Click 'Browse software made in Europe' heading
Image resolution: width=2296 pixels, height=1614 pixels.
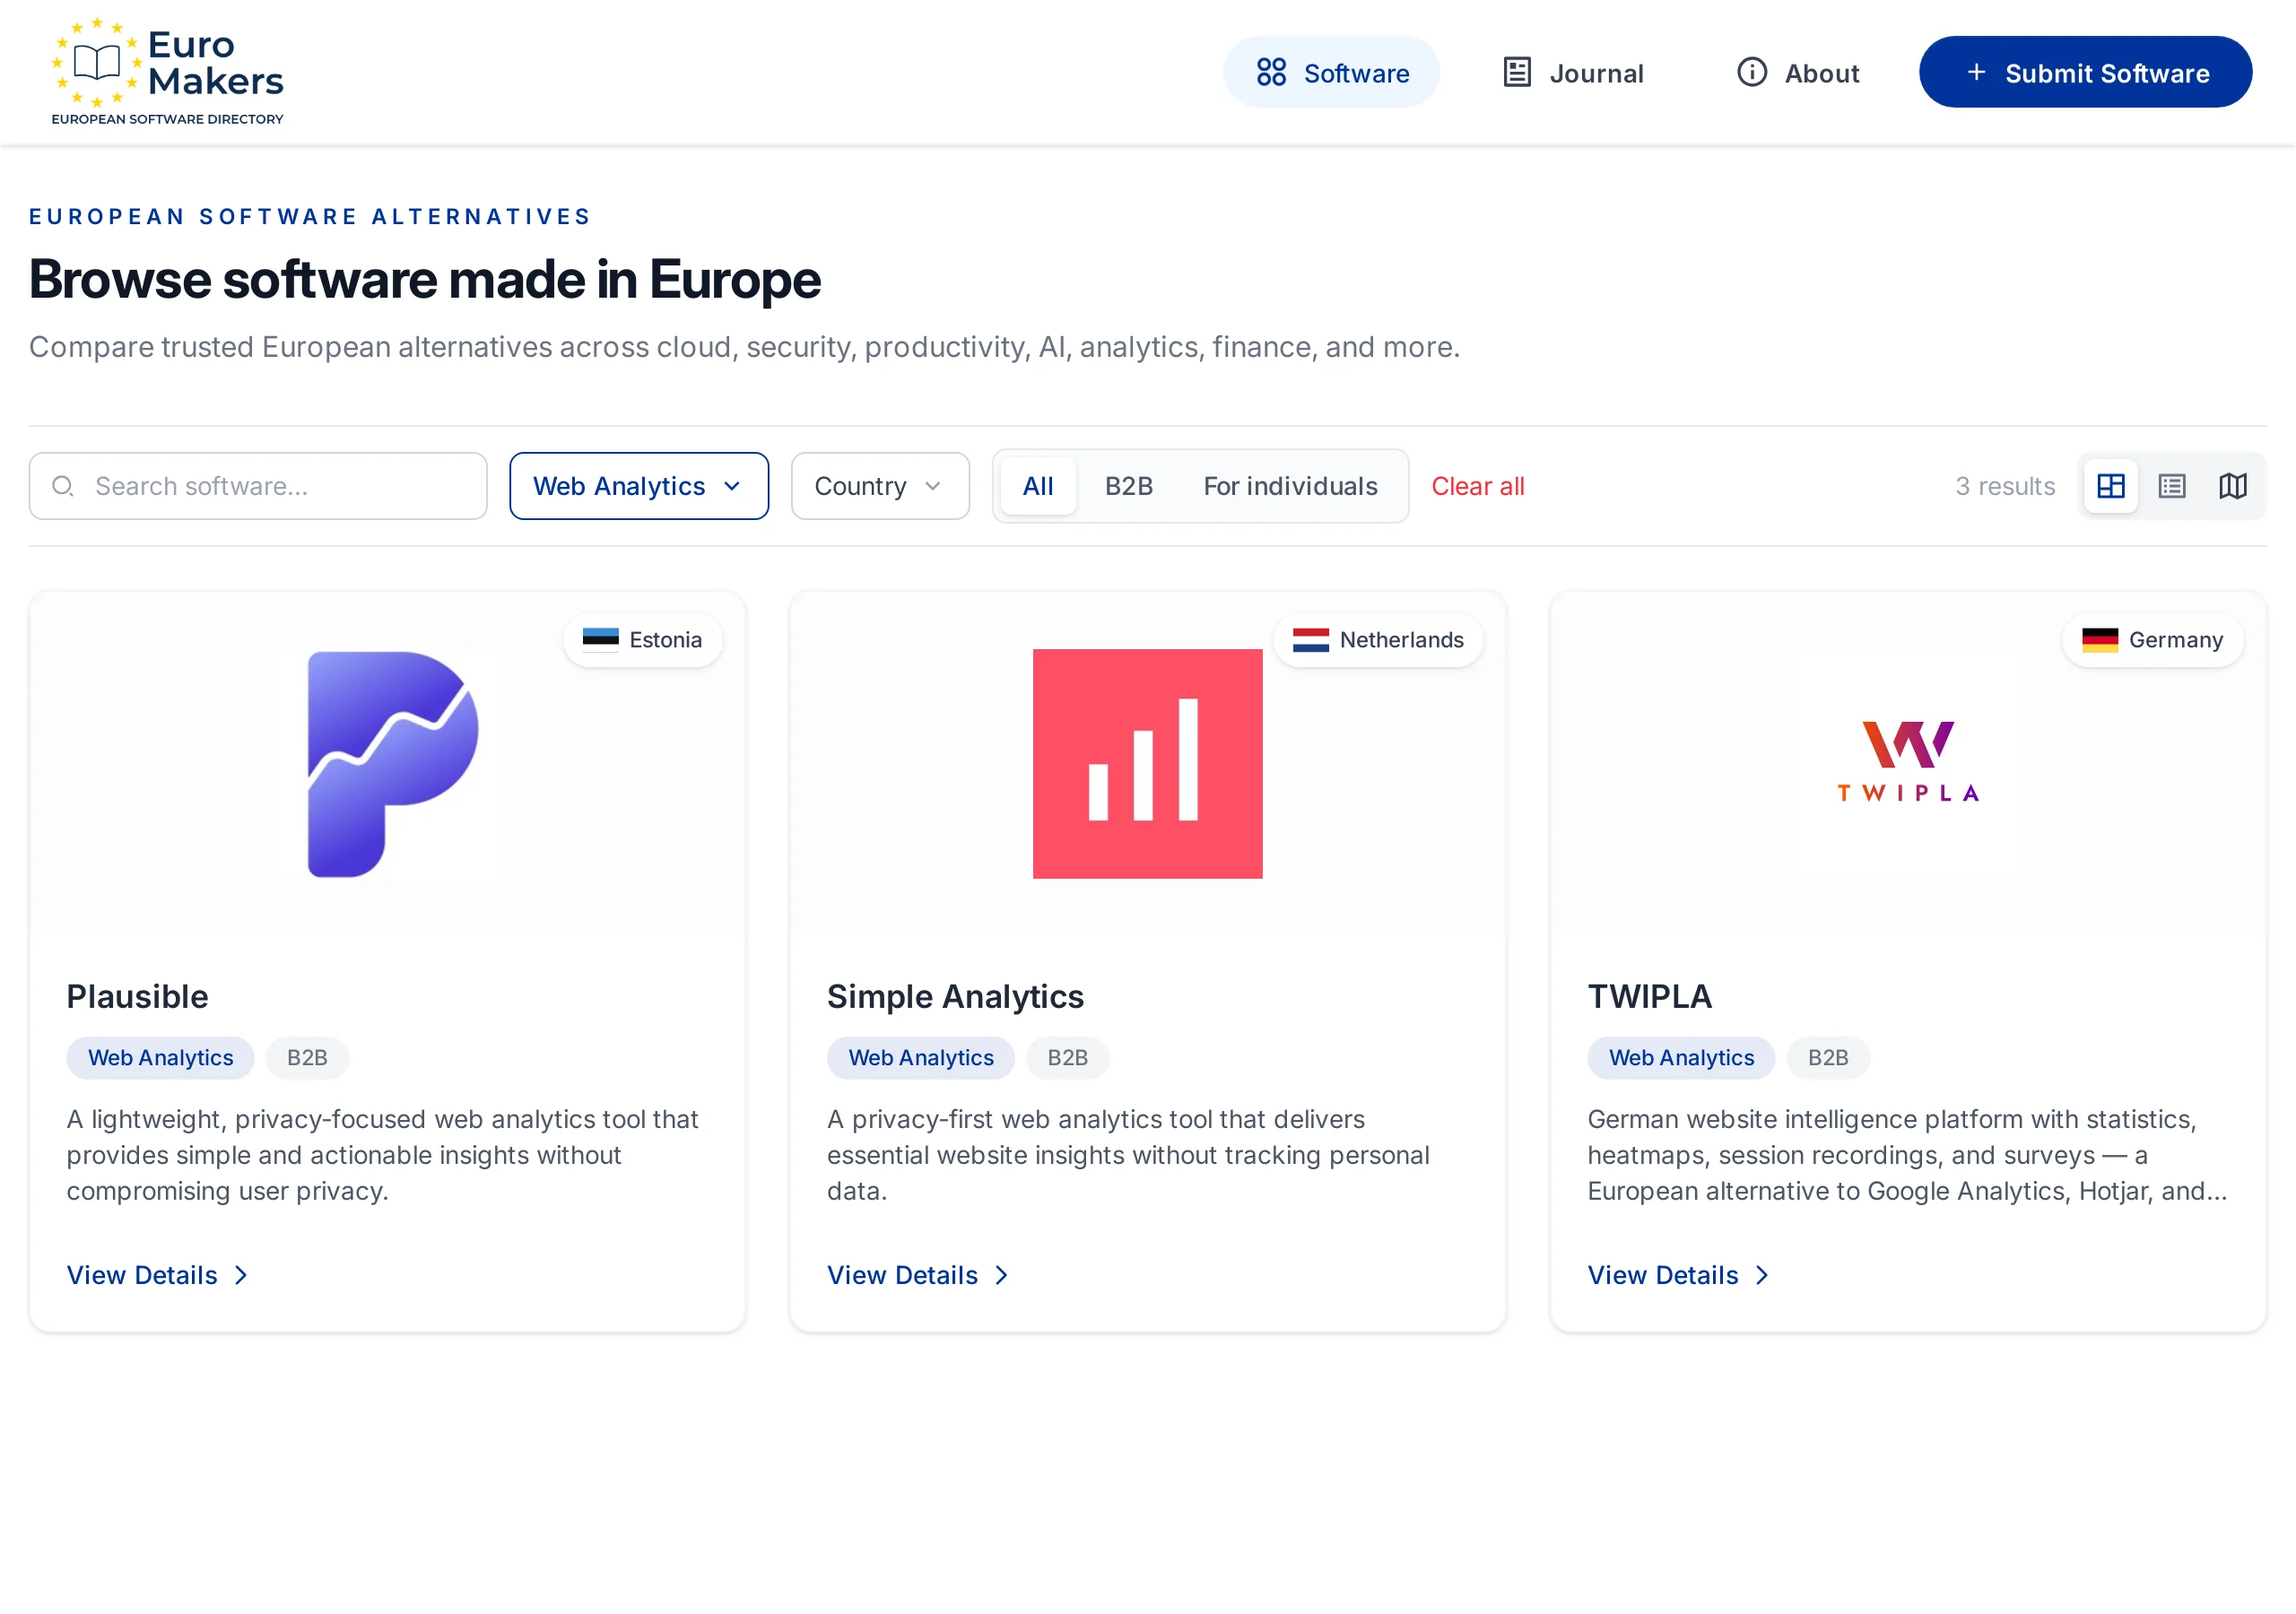click(425, 279)
